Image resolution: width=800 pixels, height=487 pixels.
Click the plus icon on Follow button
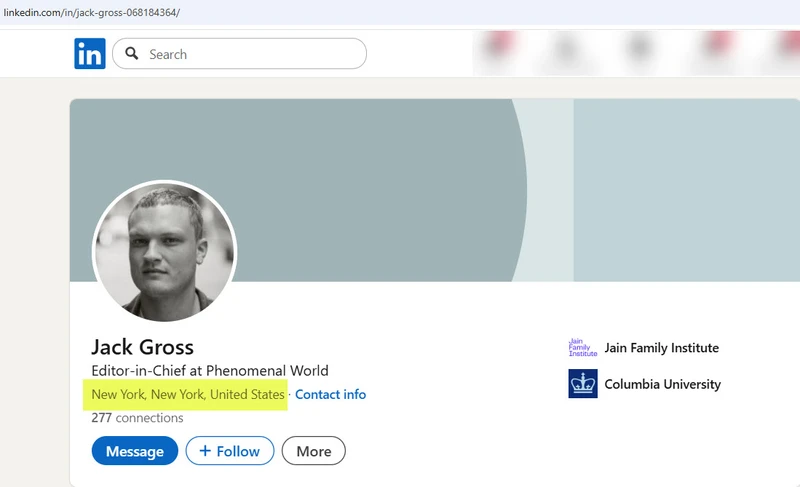tap(205, 451)
